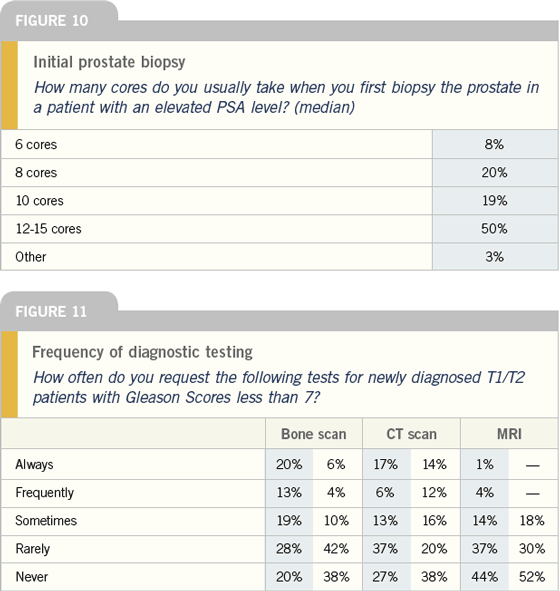This screenshot has height=591, width=560.
Task: Click the Frequency of diagnostic testing title
Action: [x=142, y=352]
